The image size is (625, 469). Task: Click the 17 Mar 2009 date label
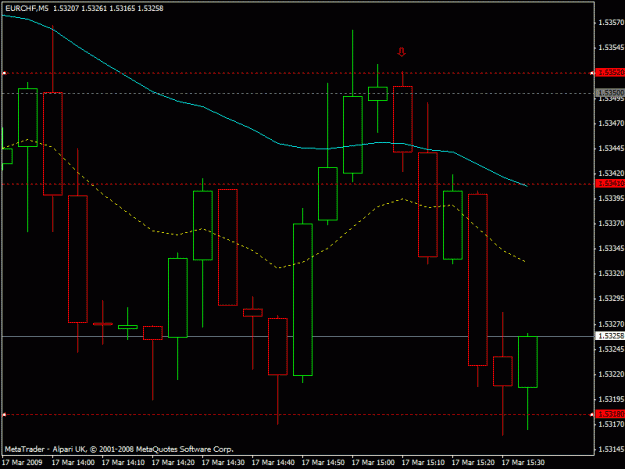[x=22, y=462]
